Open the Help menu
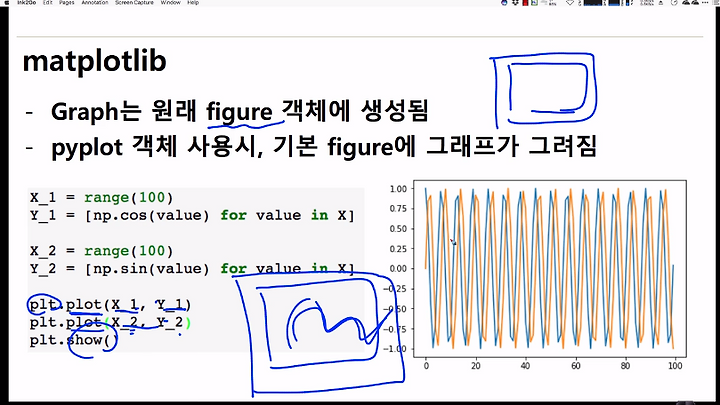This screenshot has width=720, height=405. pos(193,2)
